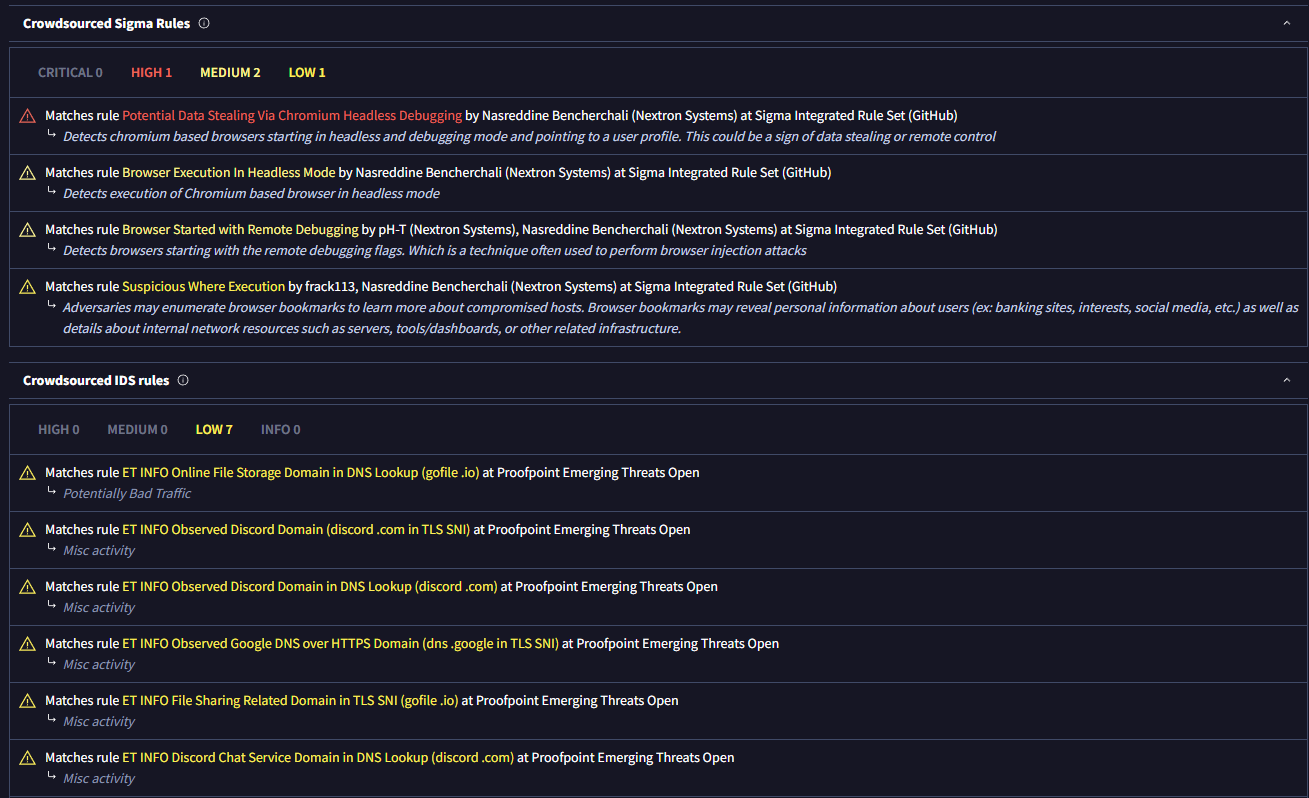
Task: Open Browser Execution In Headless Mode rule
Action: coord(229,173)
